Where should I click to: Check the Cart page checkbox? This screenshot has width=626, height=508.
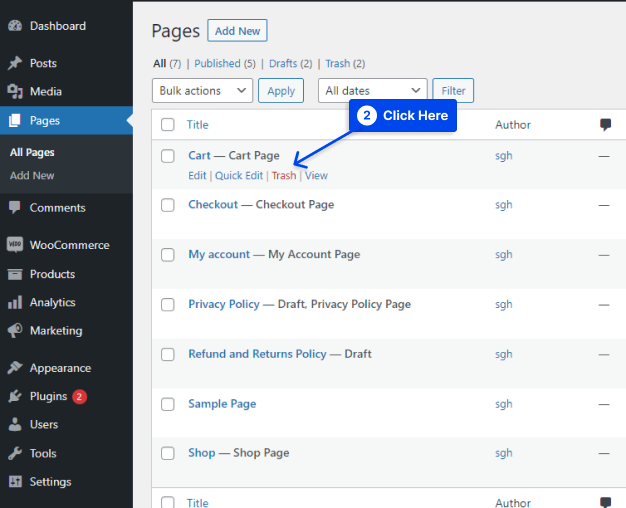(168, 156)
